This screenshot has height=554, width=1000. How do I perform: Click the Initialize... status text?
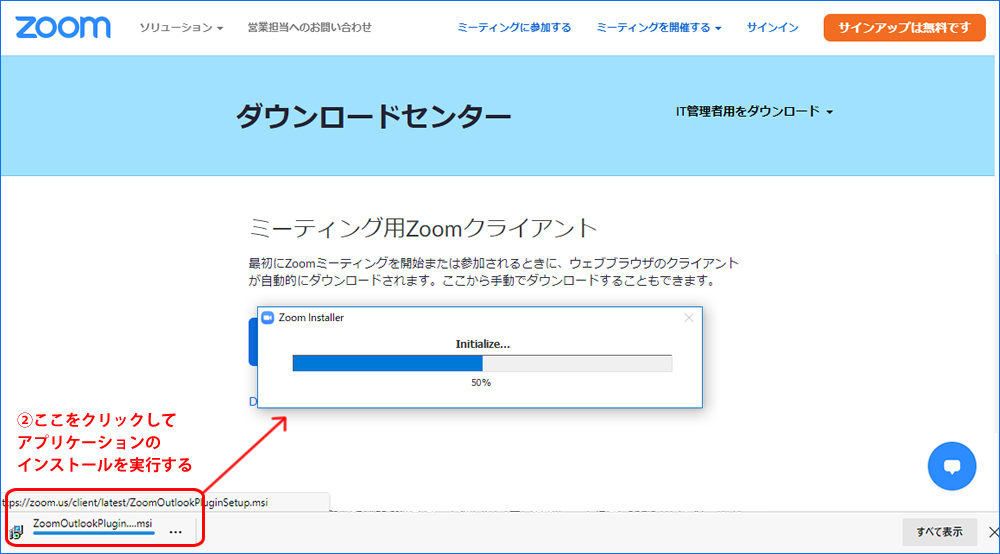[x=482, y=344]
